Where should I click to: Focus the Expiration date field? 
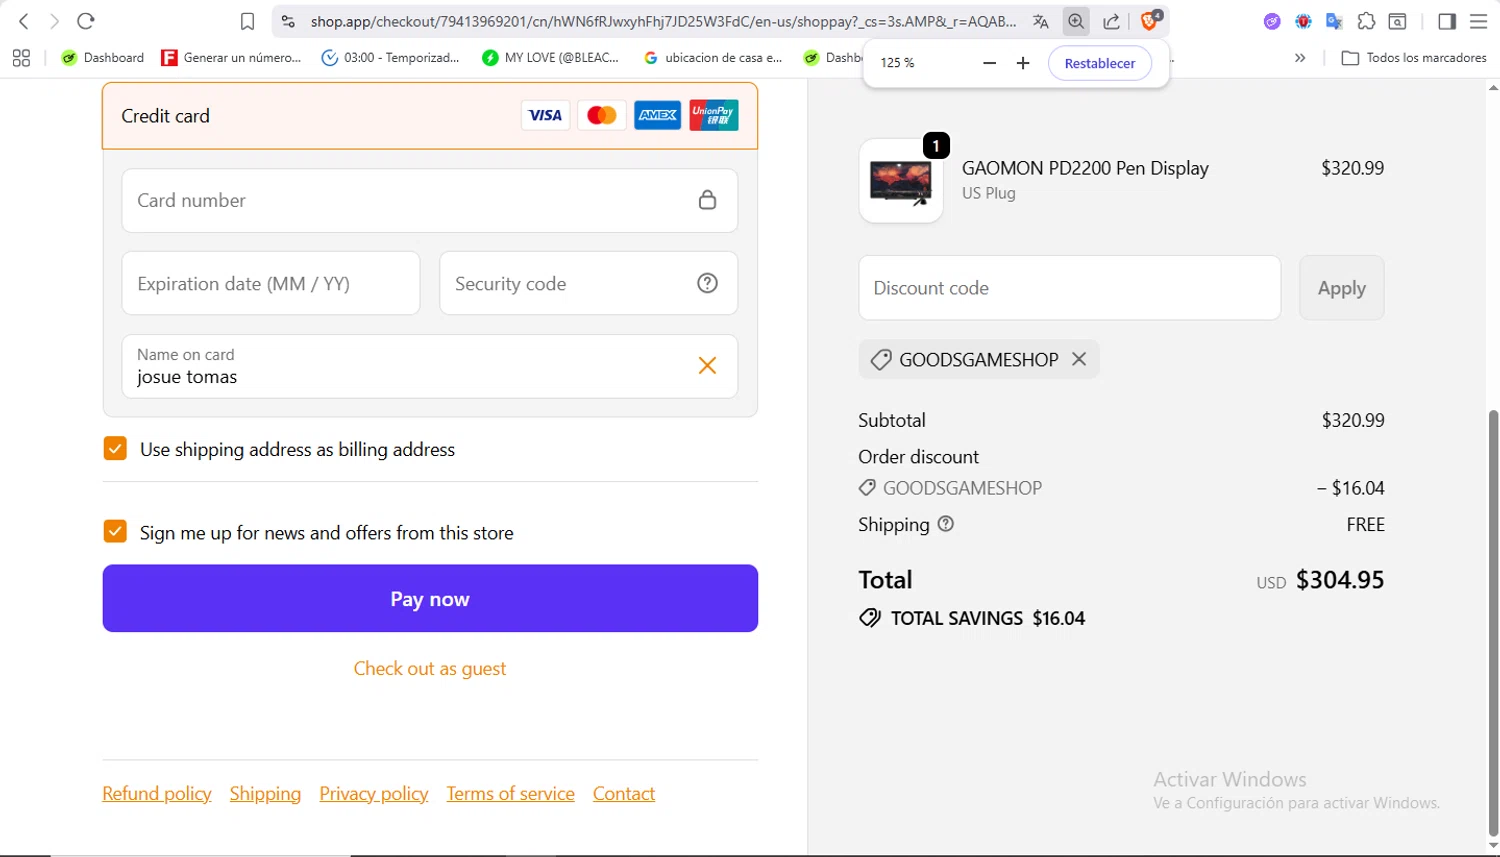click(x=271, y=283)
